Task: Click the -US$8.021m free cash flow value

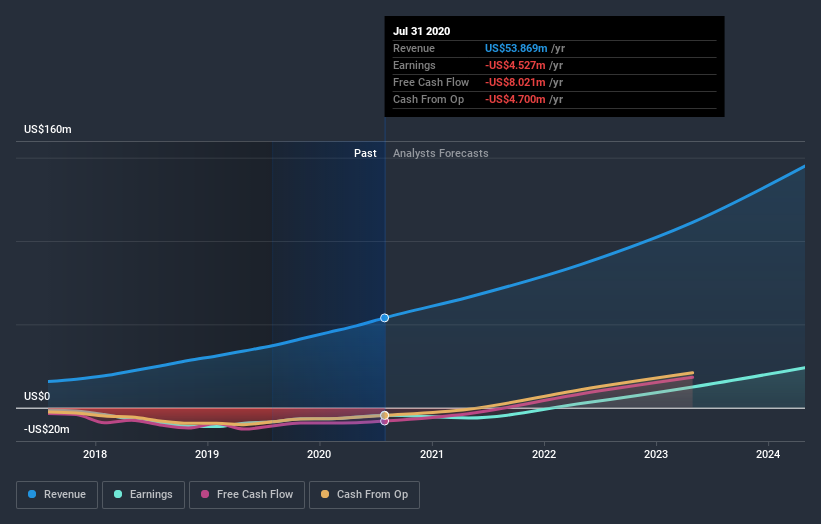Action: 515,82
